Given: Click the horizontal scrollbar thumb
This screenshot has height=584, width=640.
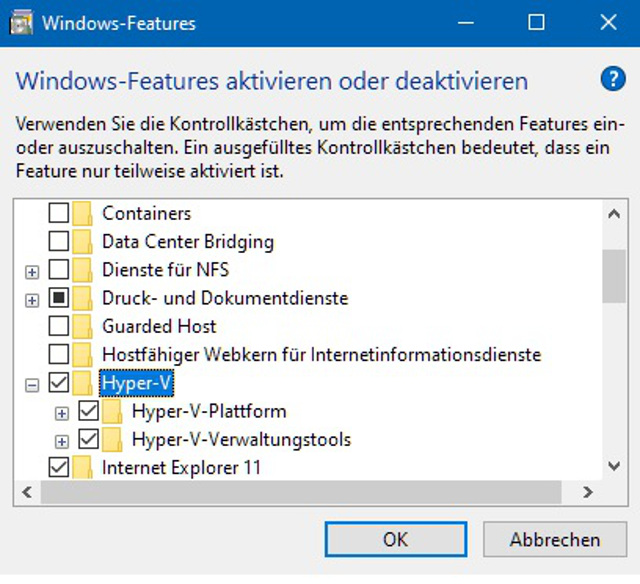Looking at the screenshot, I should pyautogui.click(x=301, y=492).
